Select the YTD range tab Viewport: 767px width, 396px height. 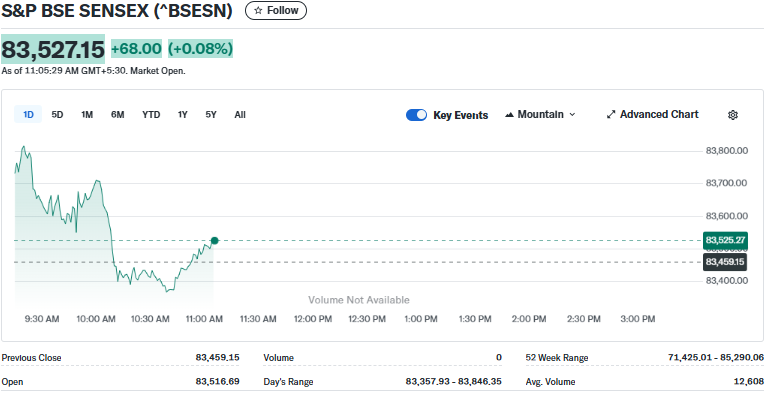tap(151, 114)
